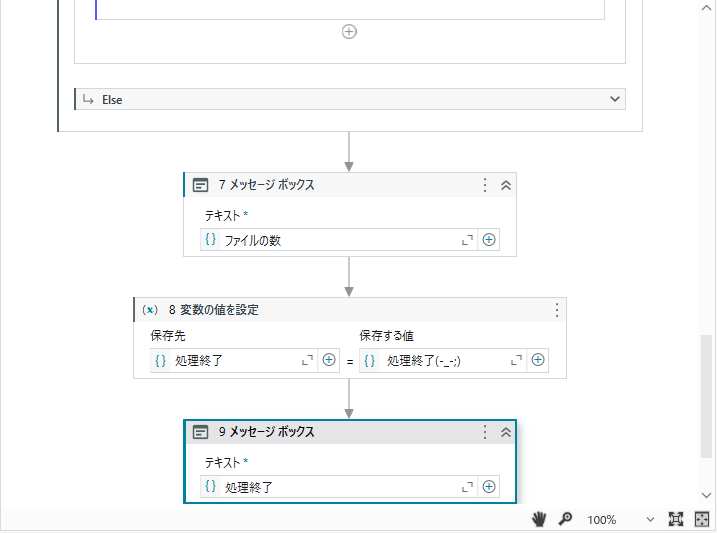Edit the ファイルの数 text input field
Viewport: 717px width, 533px height.
click(x=338, y=240)
